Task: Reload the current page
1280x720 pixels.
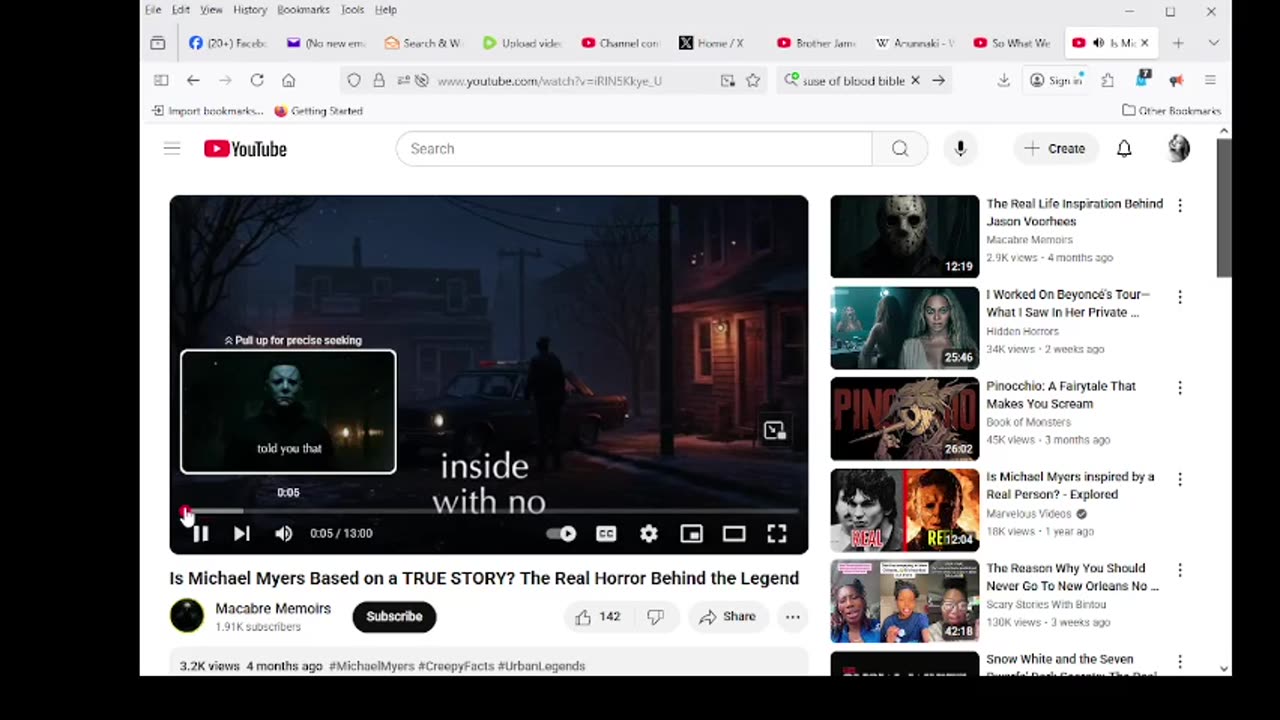Action: point(257,81)
